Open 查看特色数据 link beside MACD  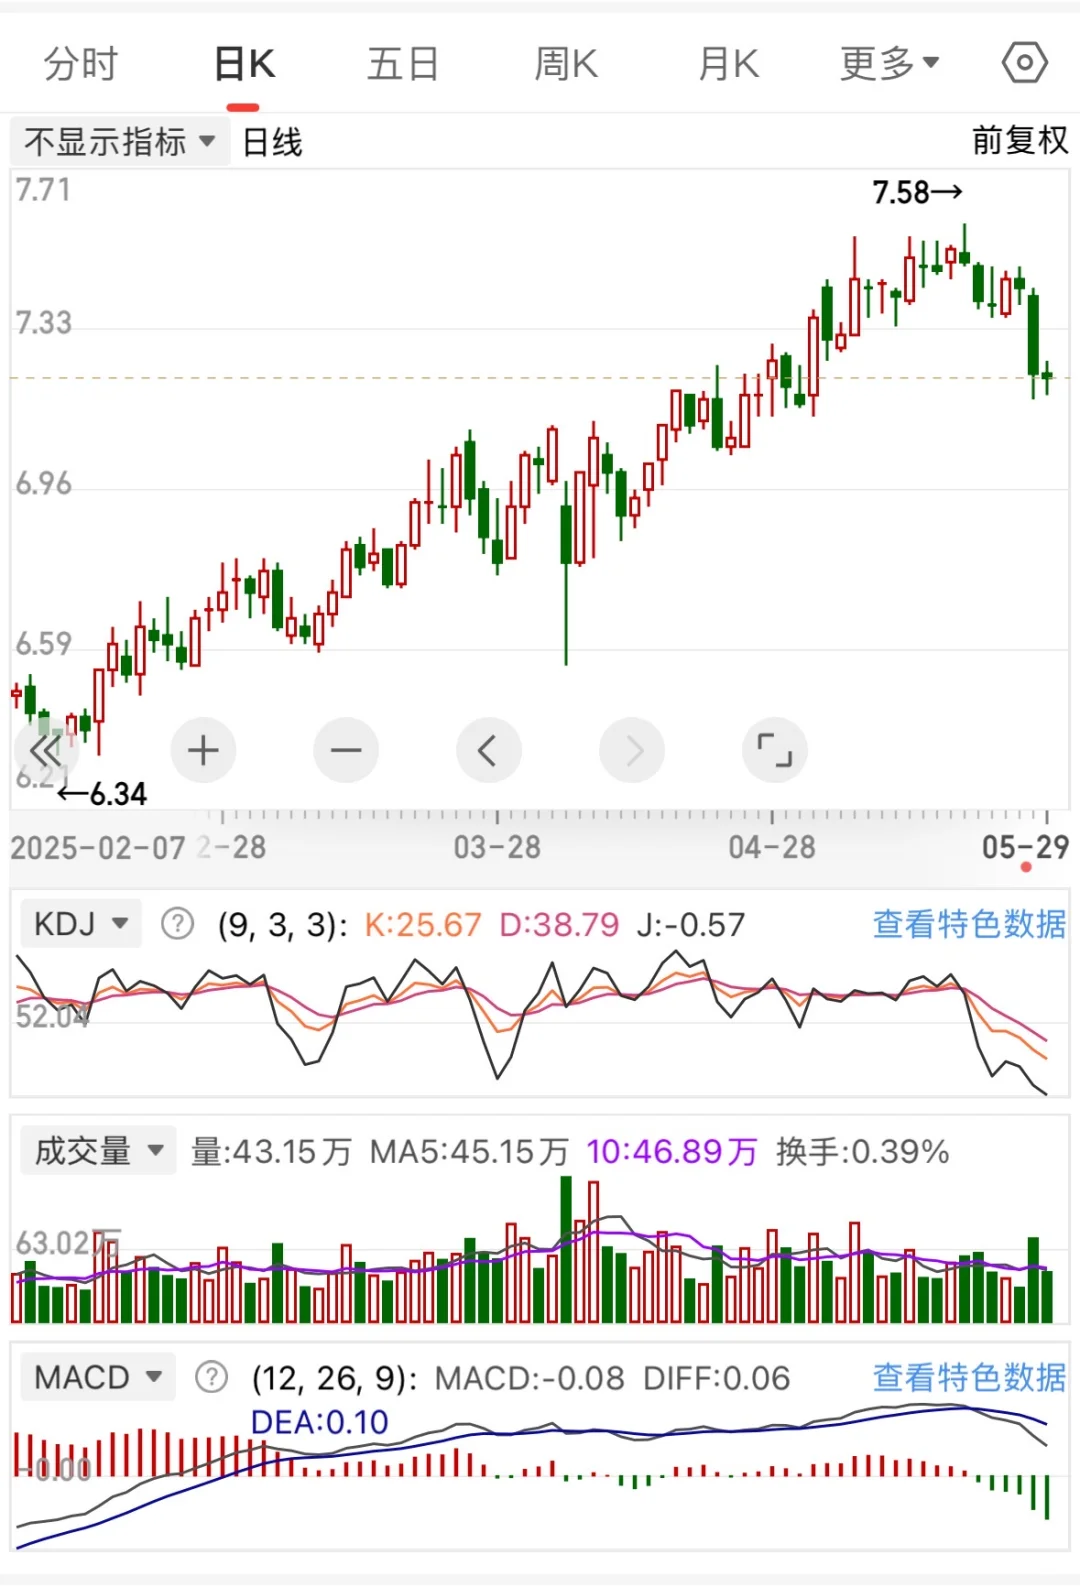[969, 1378]
